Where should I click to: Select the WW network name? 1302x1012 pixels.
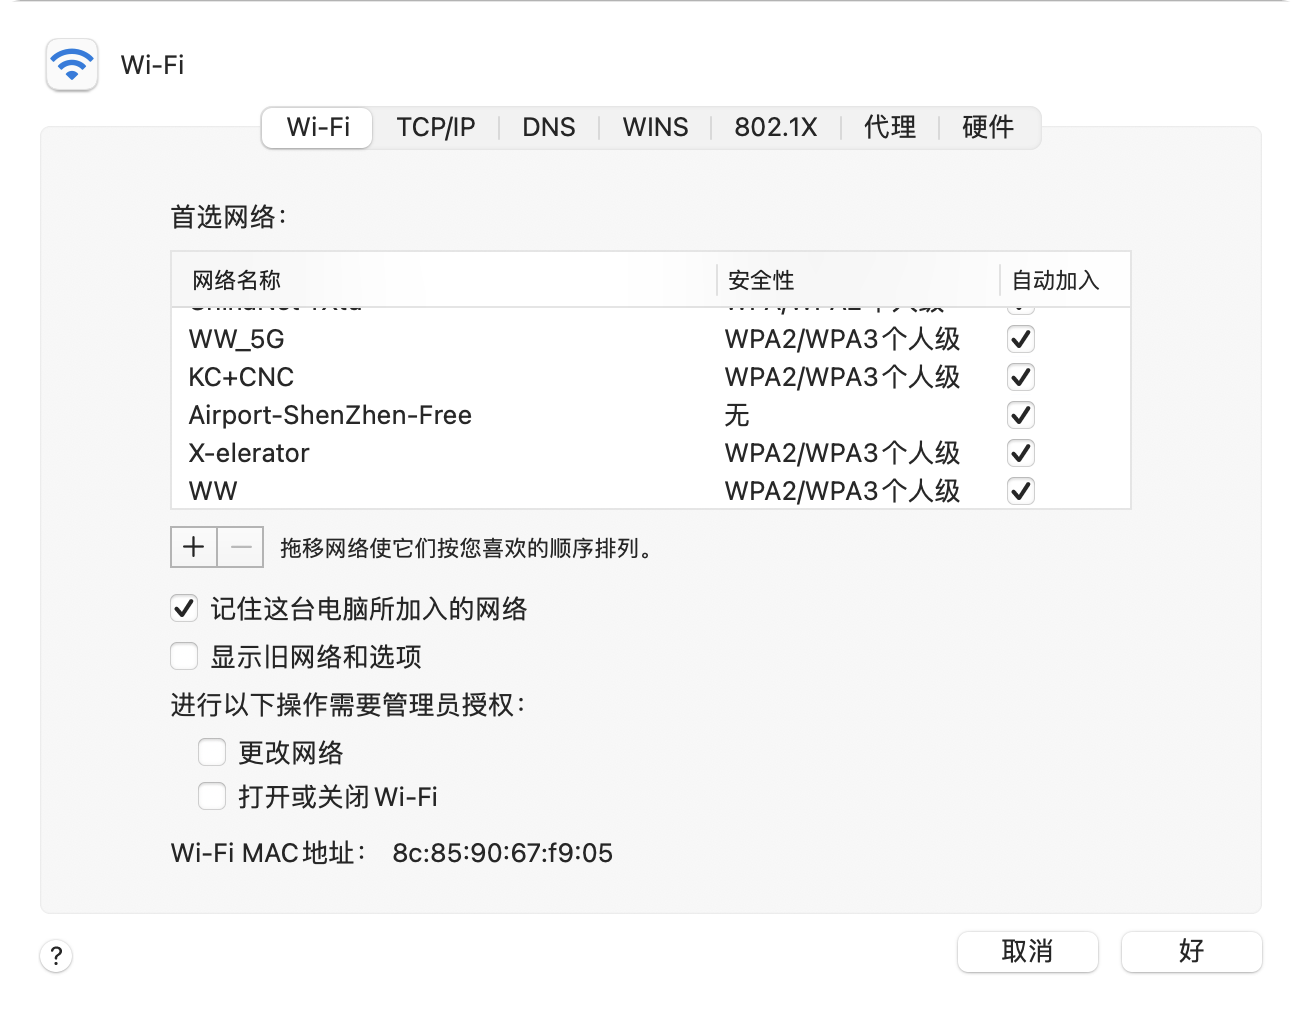213,491
